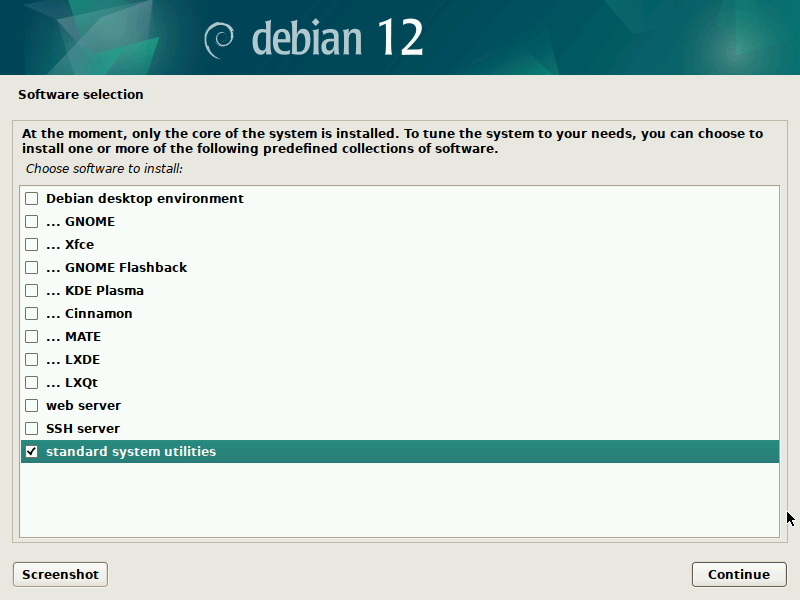Enable the Debian desktop environment checkbox
Screen dimensions: 800x600
point(32,199)
